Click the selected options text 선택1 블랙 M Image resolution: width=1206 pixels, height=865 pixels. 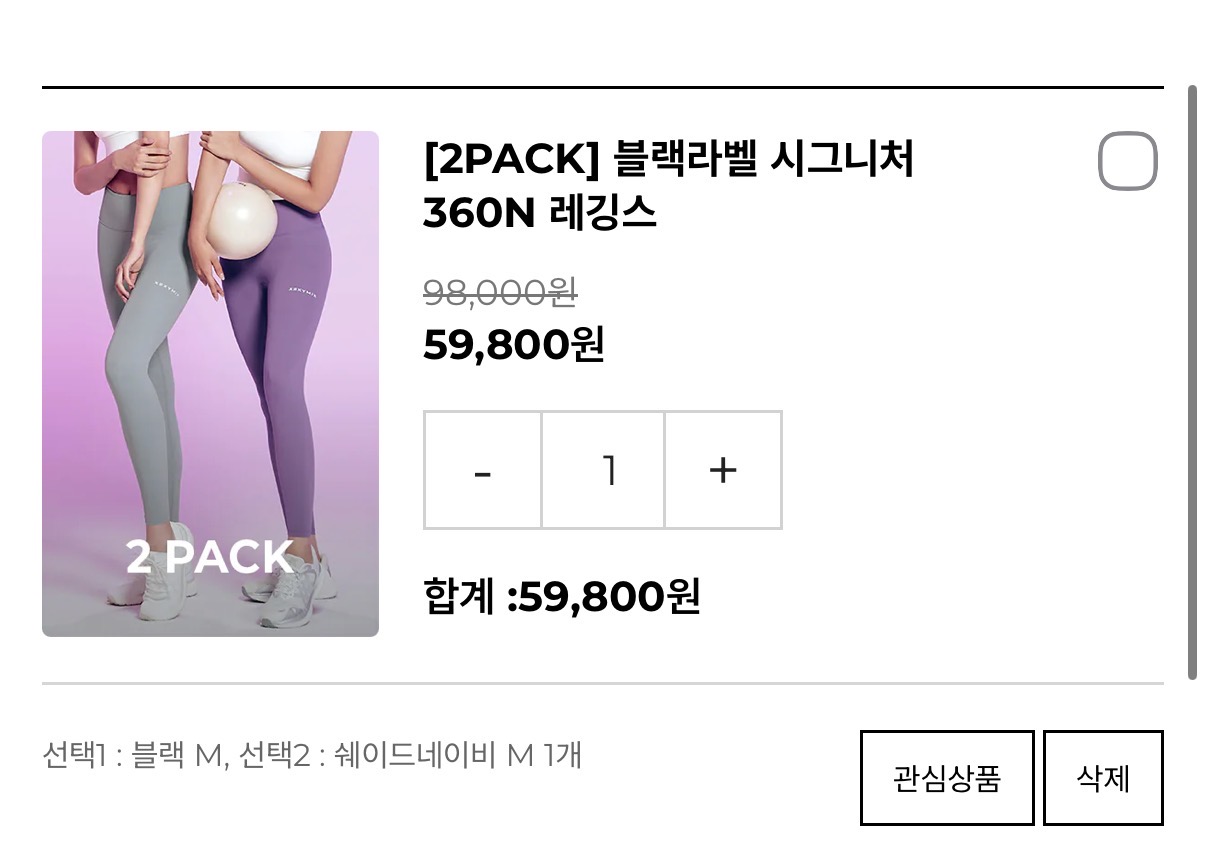pyautogui.click(x=135, y=755)
